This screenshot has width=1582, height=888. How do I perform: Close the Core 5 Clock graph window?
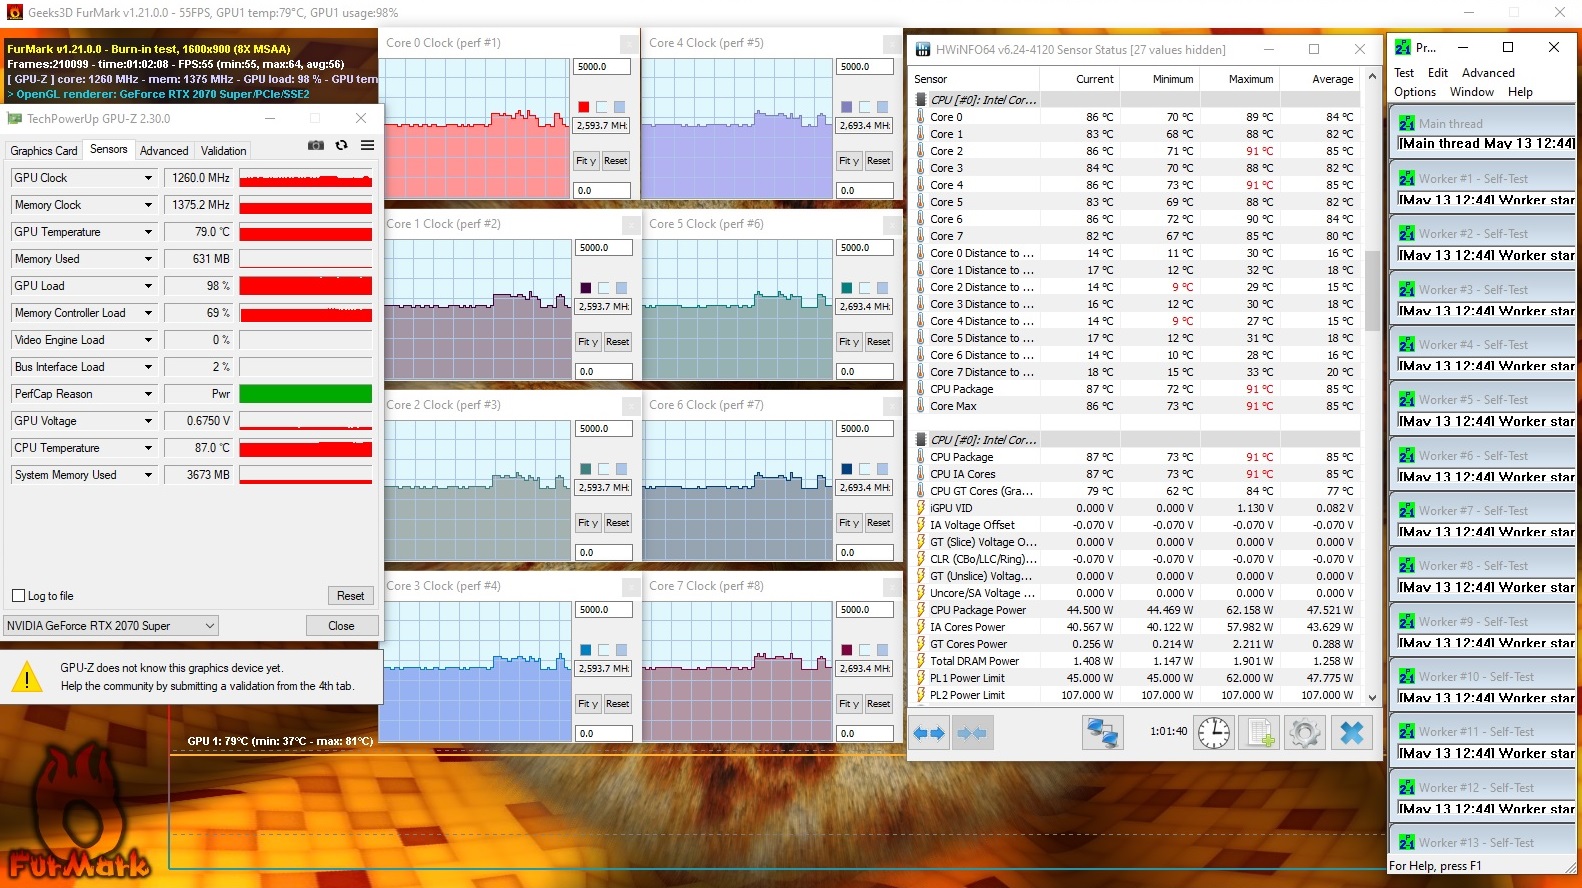click(893, 225)
